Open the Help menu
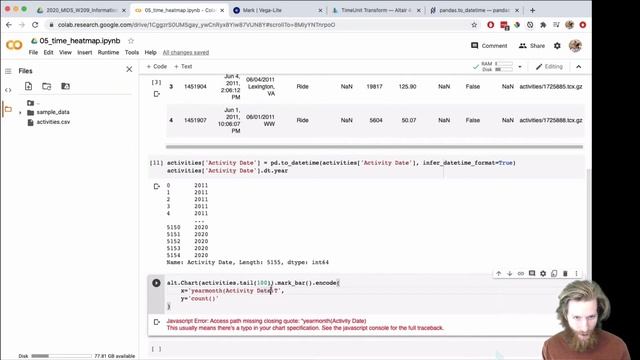Image resolution: width=640 pixels, height=360 pixels. coord(150,52)
